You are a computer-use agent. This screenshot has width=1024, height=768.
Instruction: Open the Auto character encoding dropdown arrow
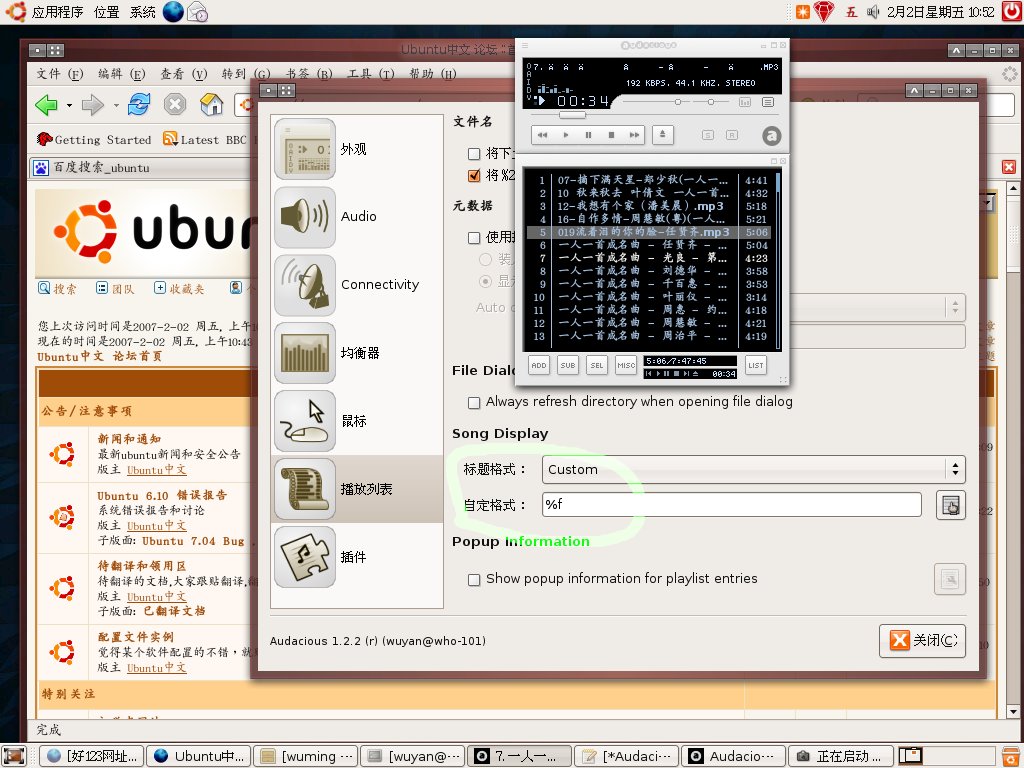(x=955, y=307)
